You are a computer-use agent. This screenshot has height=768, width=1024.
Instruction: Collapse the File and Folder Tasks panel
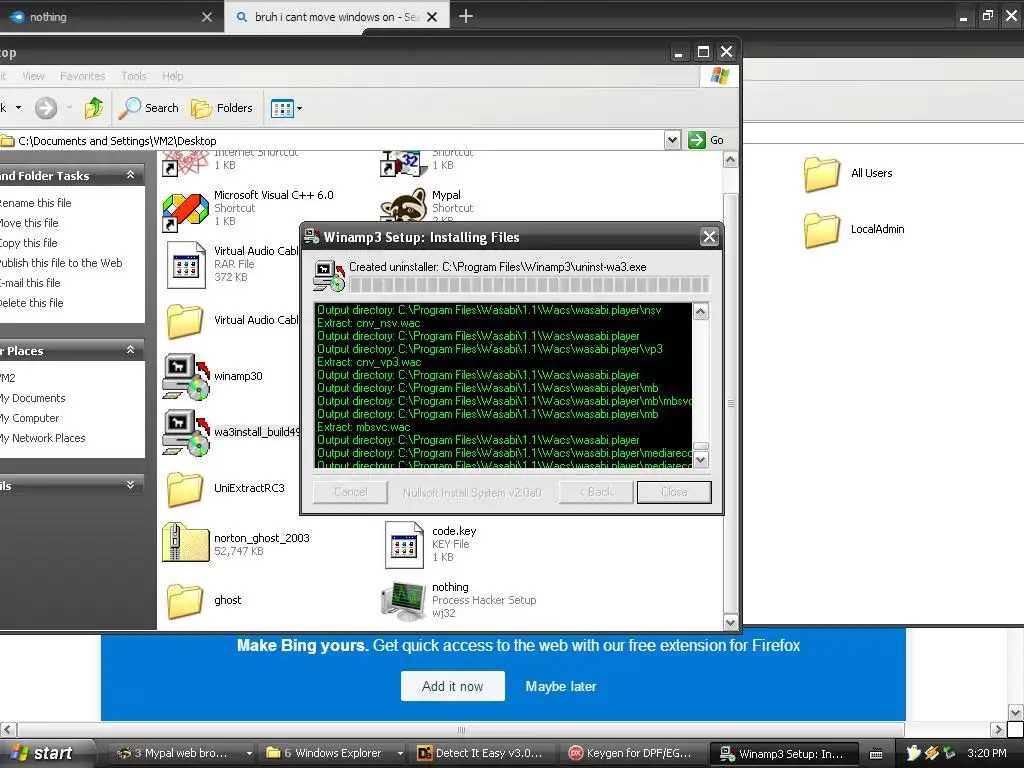[x=131, y=175]
